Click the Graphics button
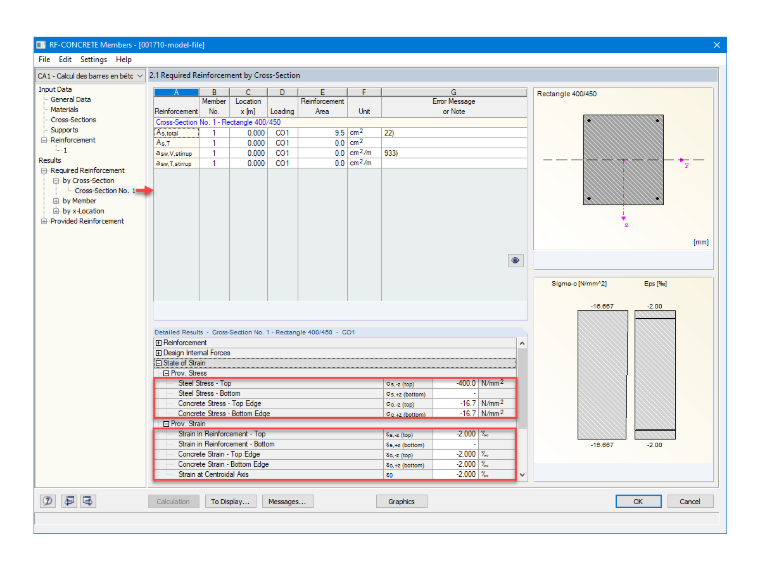The height and width of the screenshot is (570, 760). click(401, 501)
